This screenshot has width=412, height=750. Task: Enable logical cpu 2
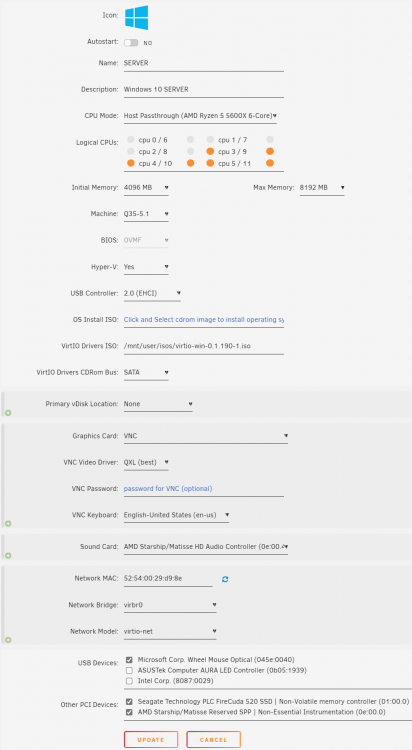pos(131,152)
